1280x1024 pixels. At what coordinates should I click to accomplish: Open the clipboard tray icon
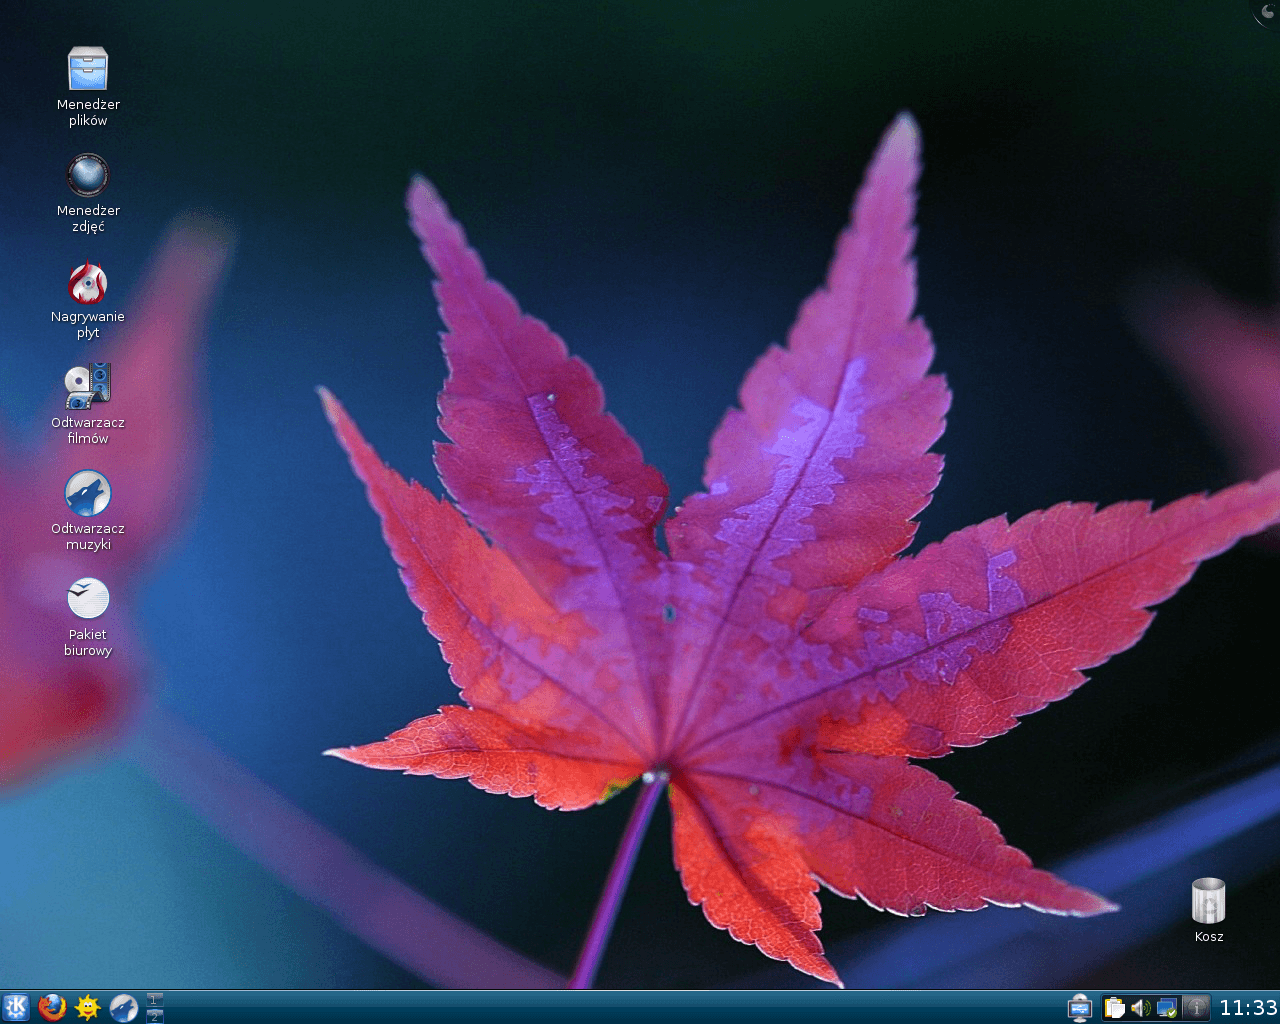[1115, 1008]
